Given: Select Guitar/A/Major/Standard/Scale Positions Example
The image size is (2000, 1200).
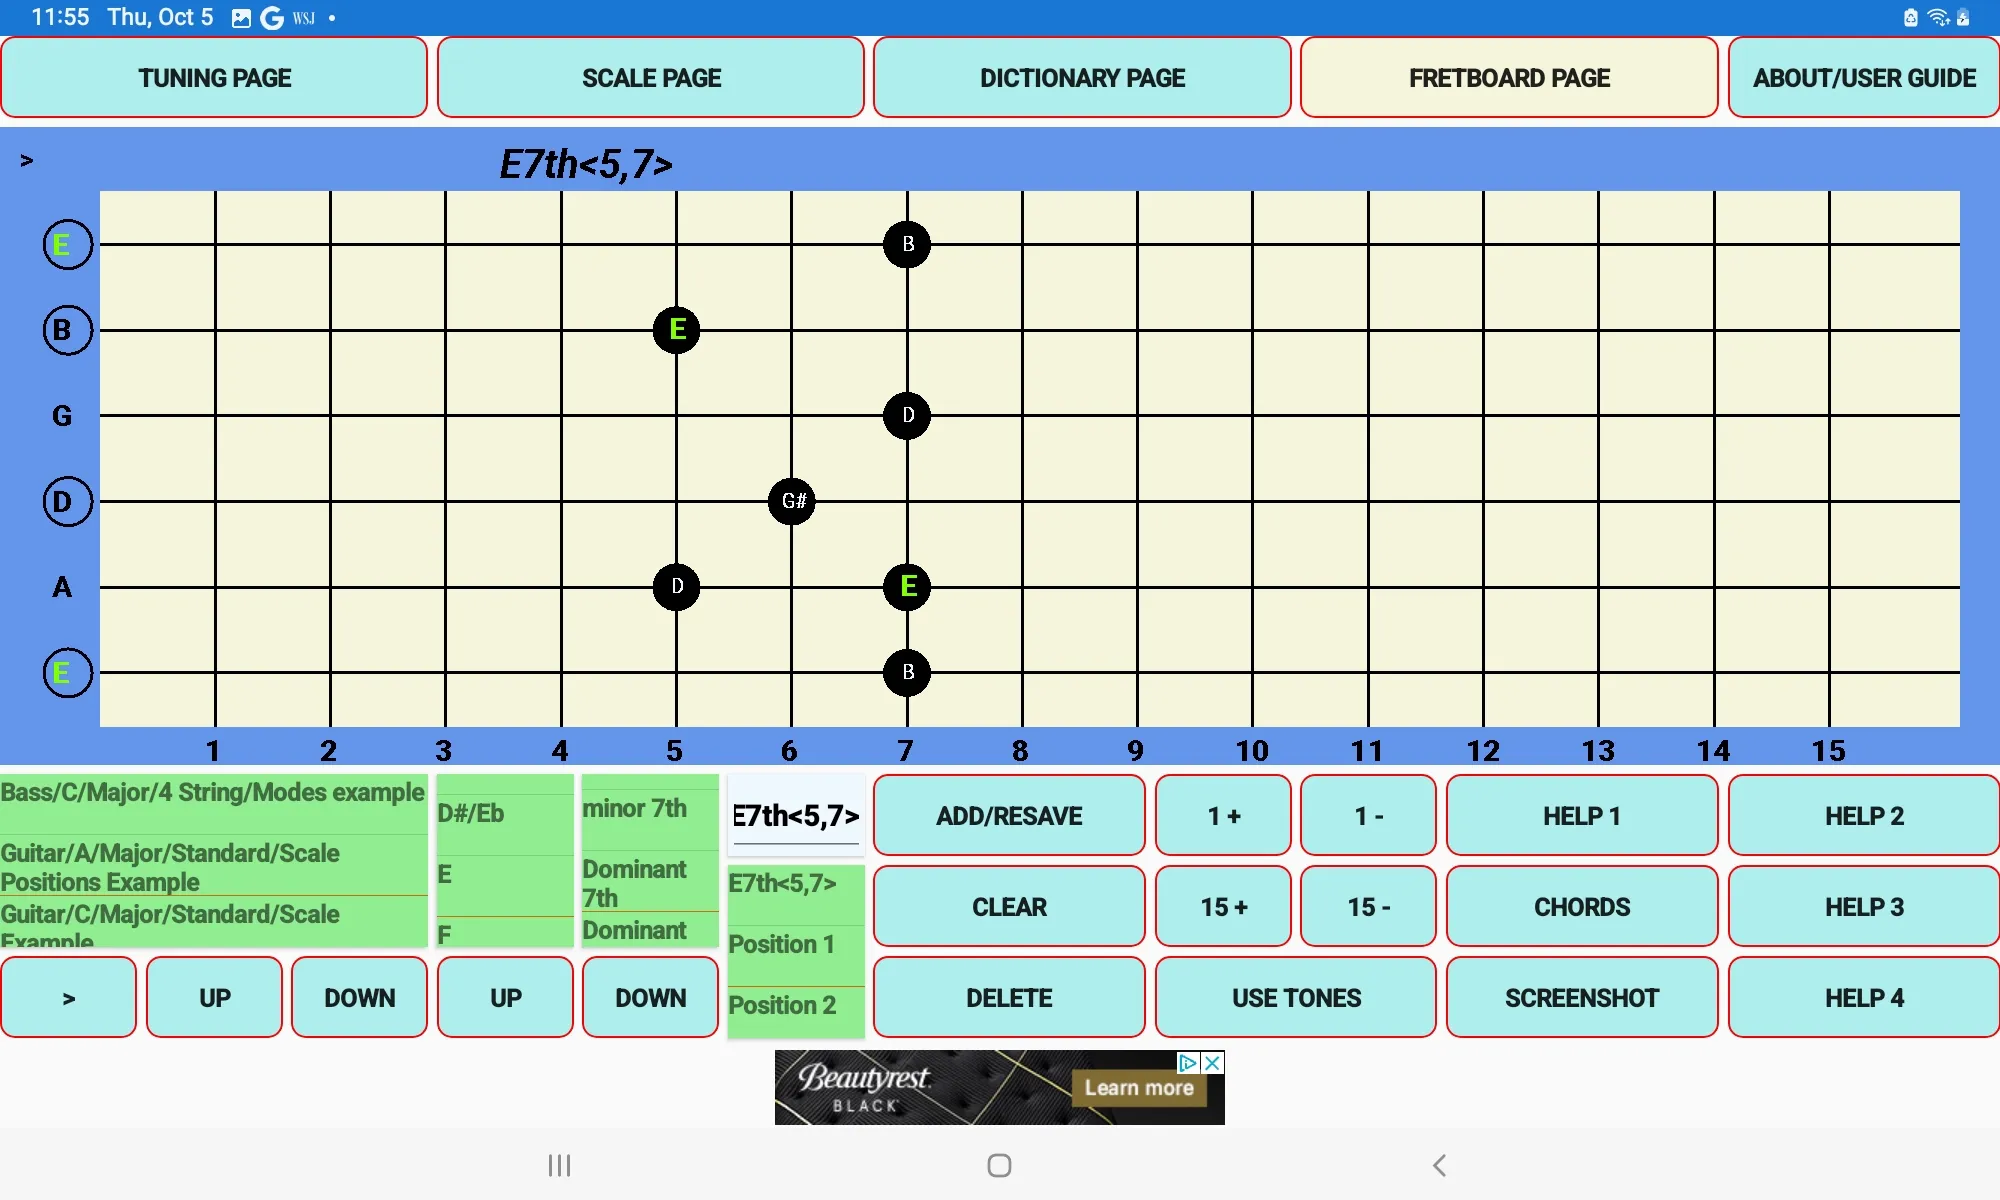Looking at the screenshot, I should pos(213,866).
